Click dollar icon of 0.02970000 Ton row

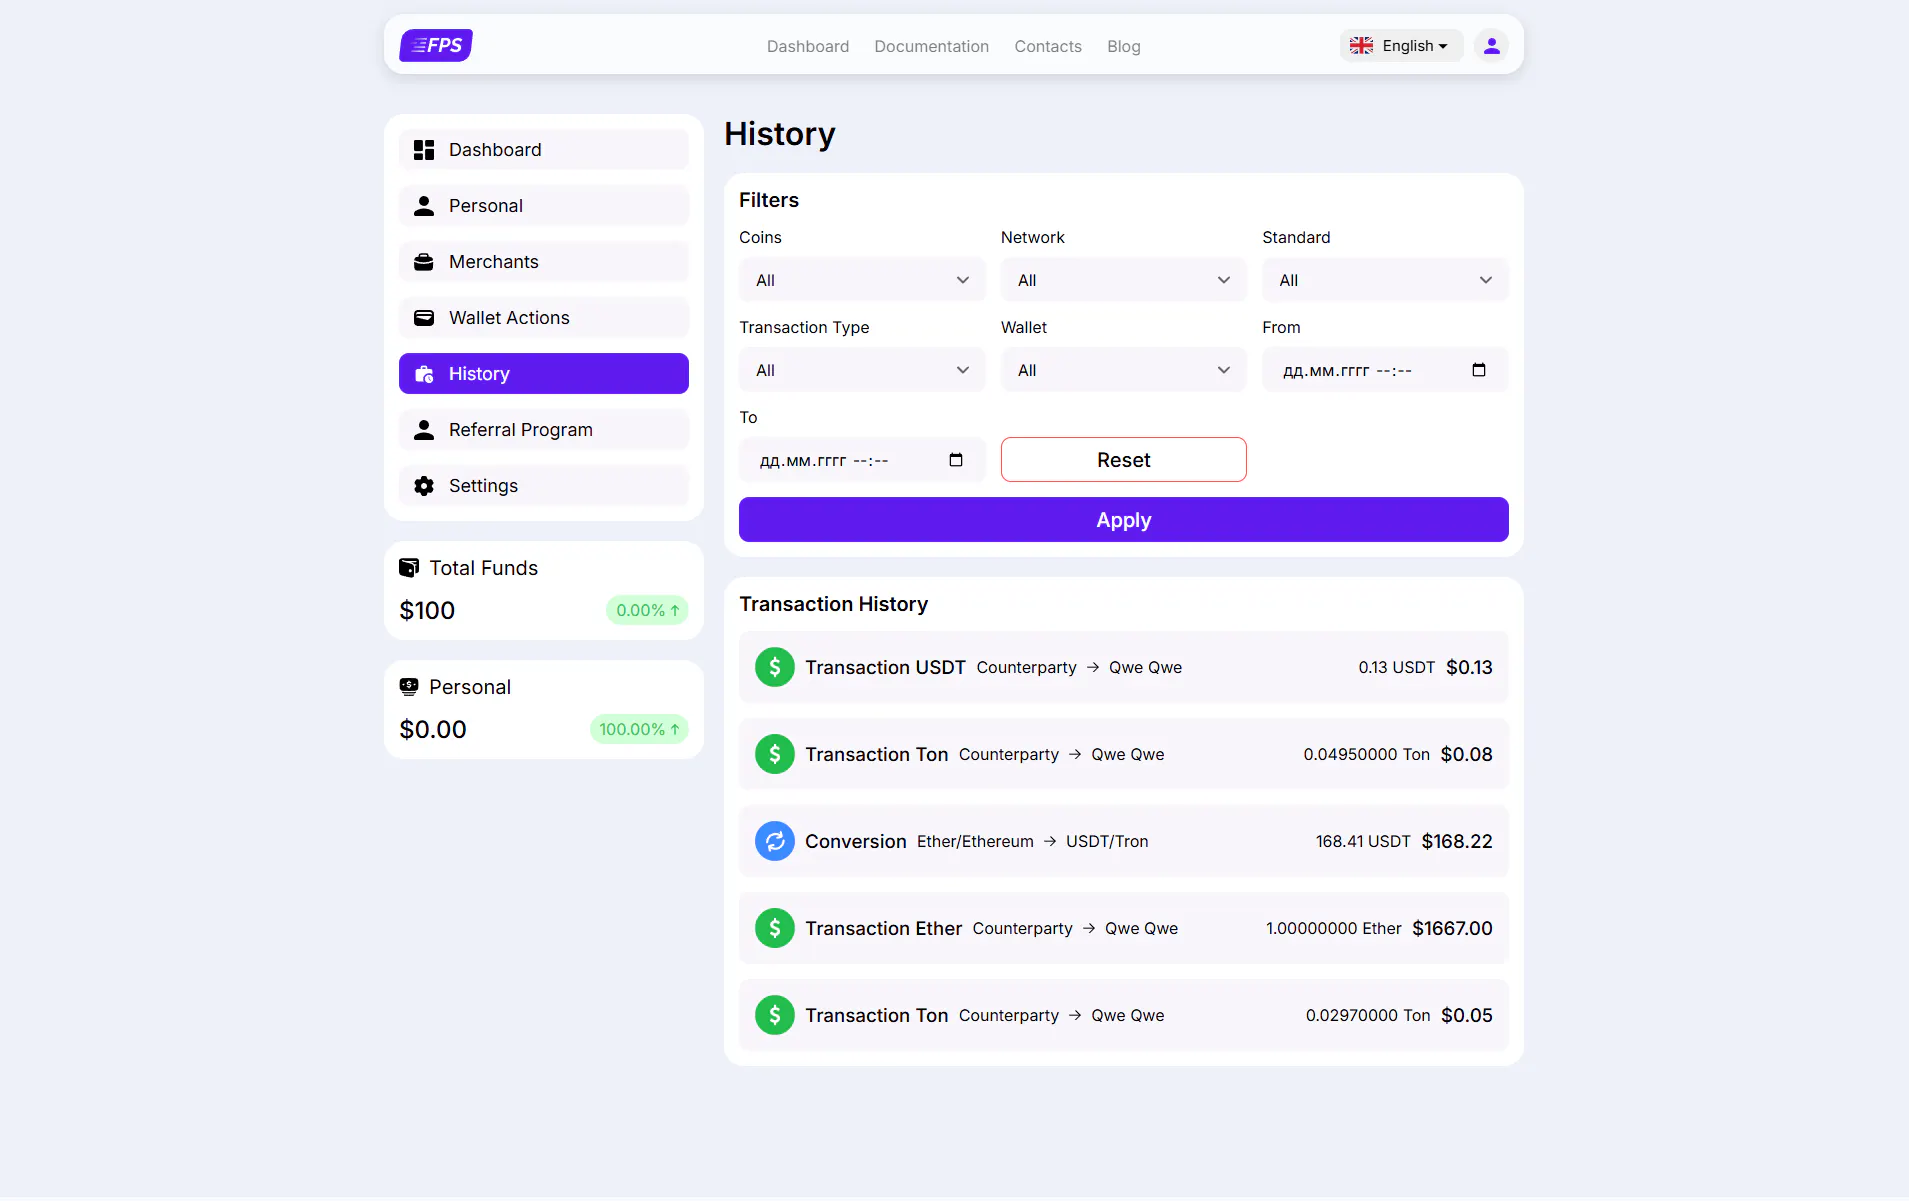775,1015
